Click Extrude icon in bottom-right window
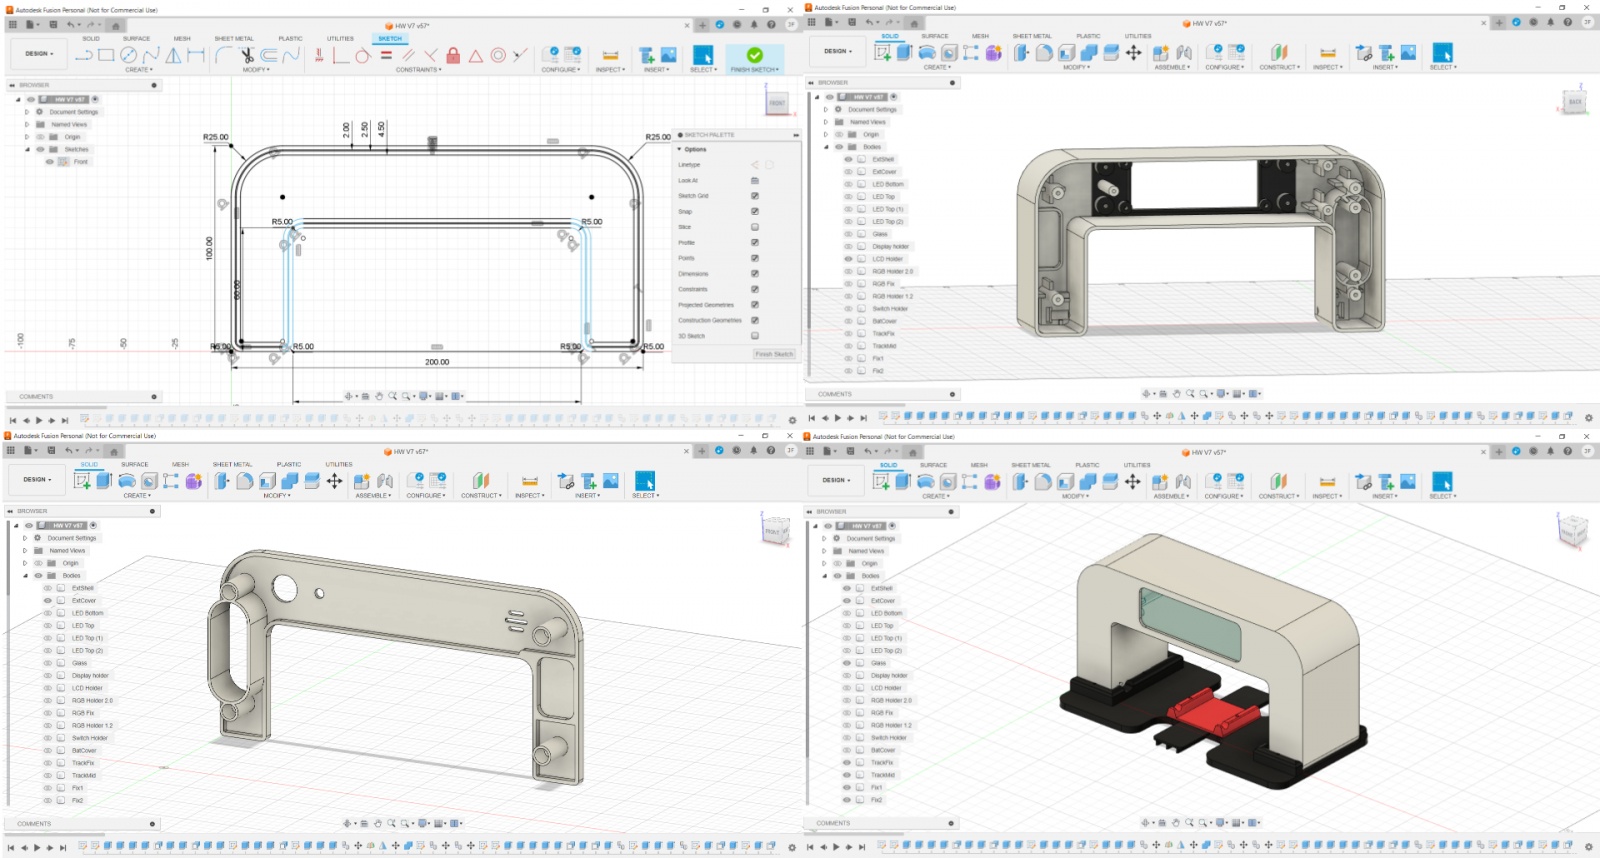Image resolution: width=1600 pixels, height=858 pixels. tap(903, 481)
